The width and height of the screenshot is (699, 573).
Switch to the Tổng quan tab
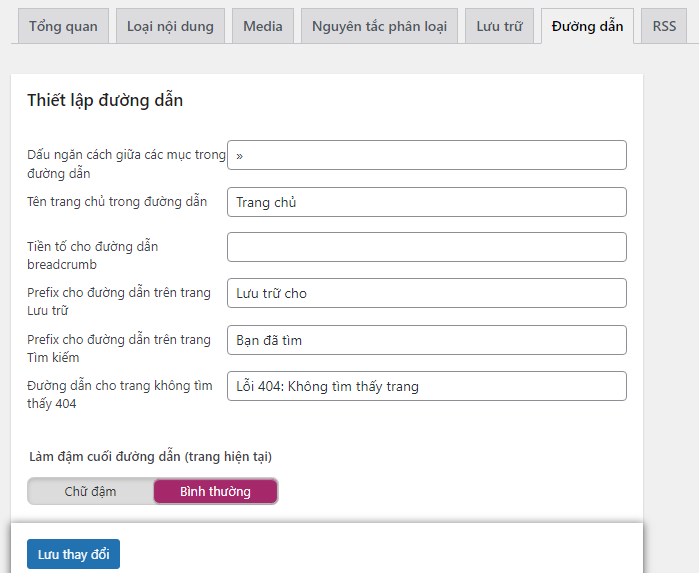pos(63,26)
